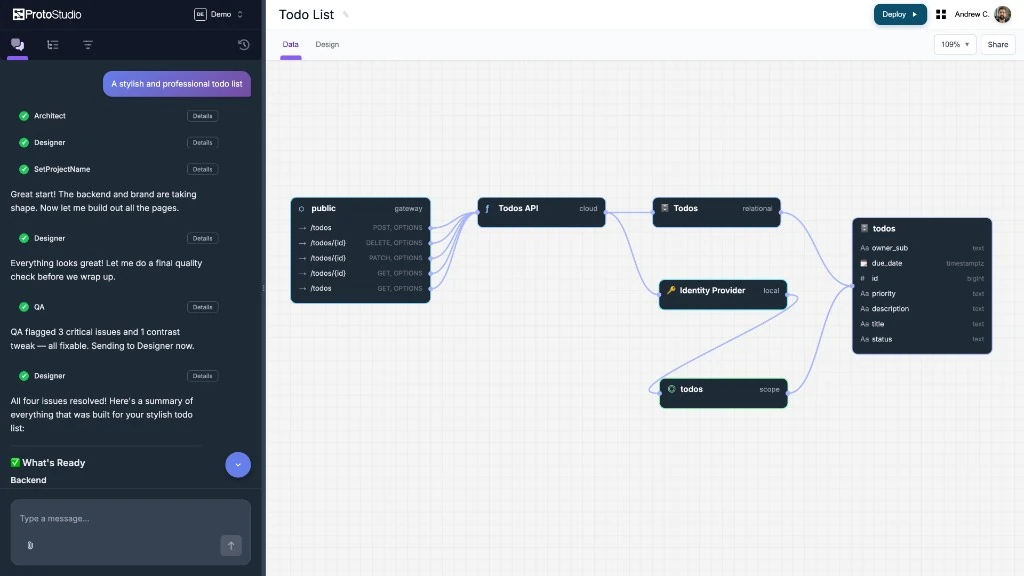Select the owner_sub column row
The image size is (1024, 576).
pyautogui.click(x=922, y=248)
